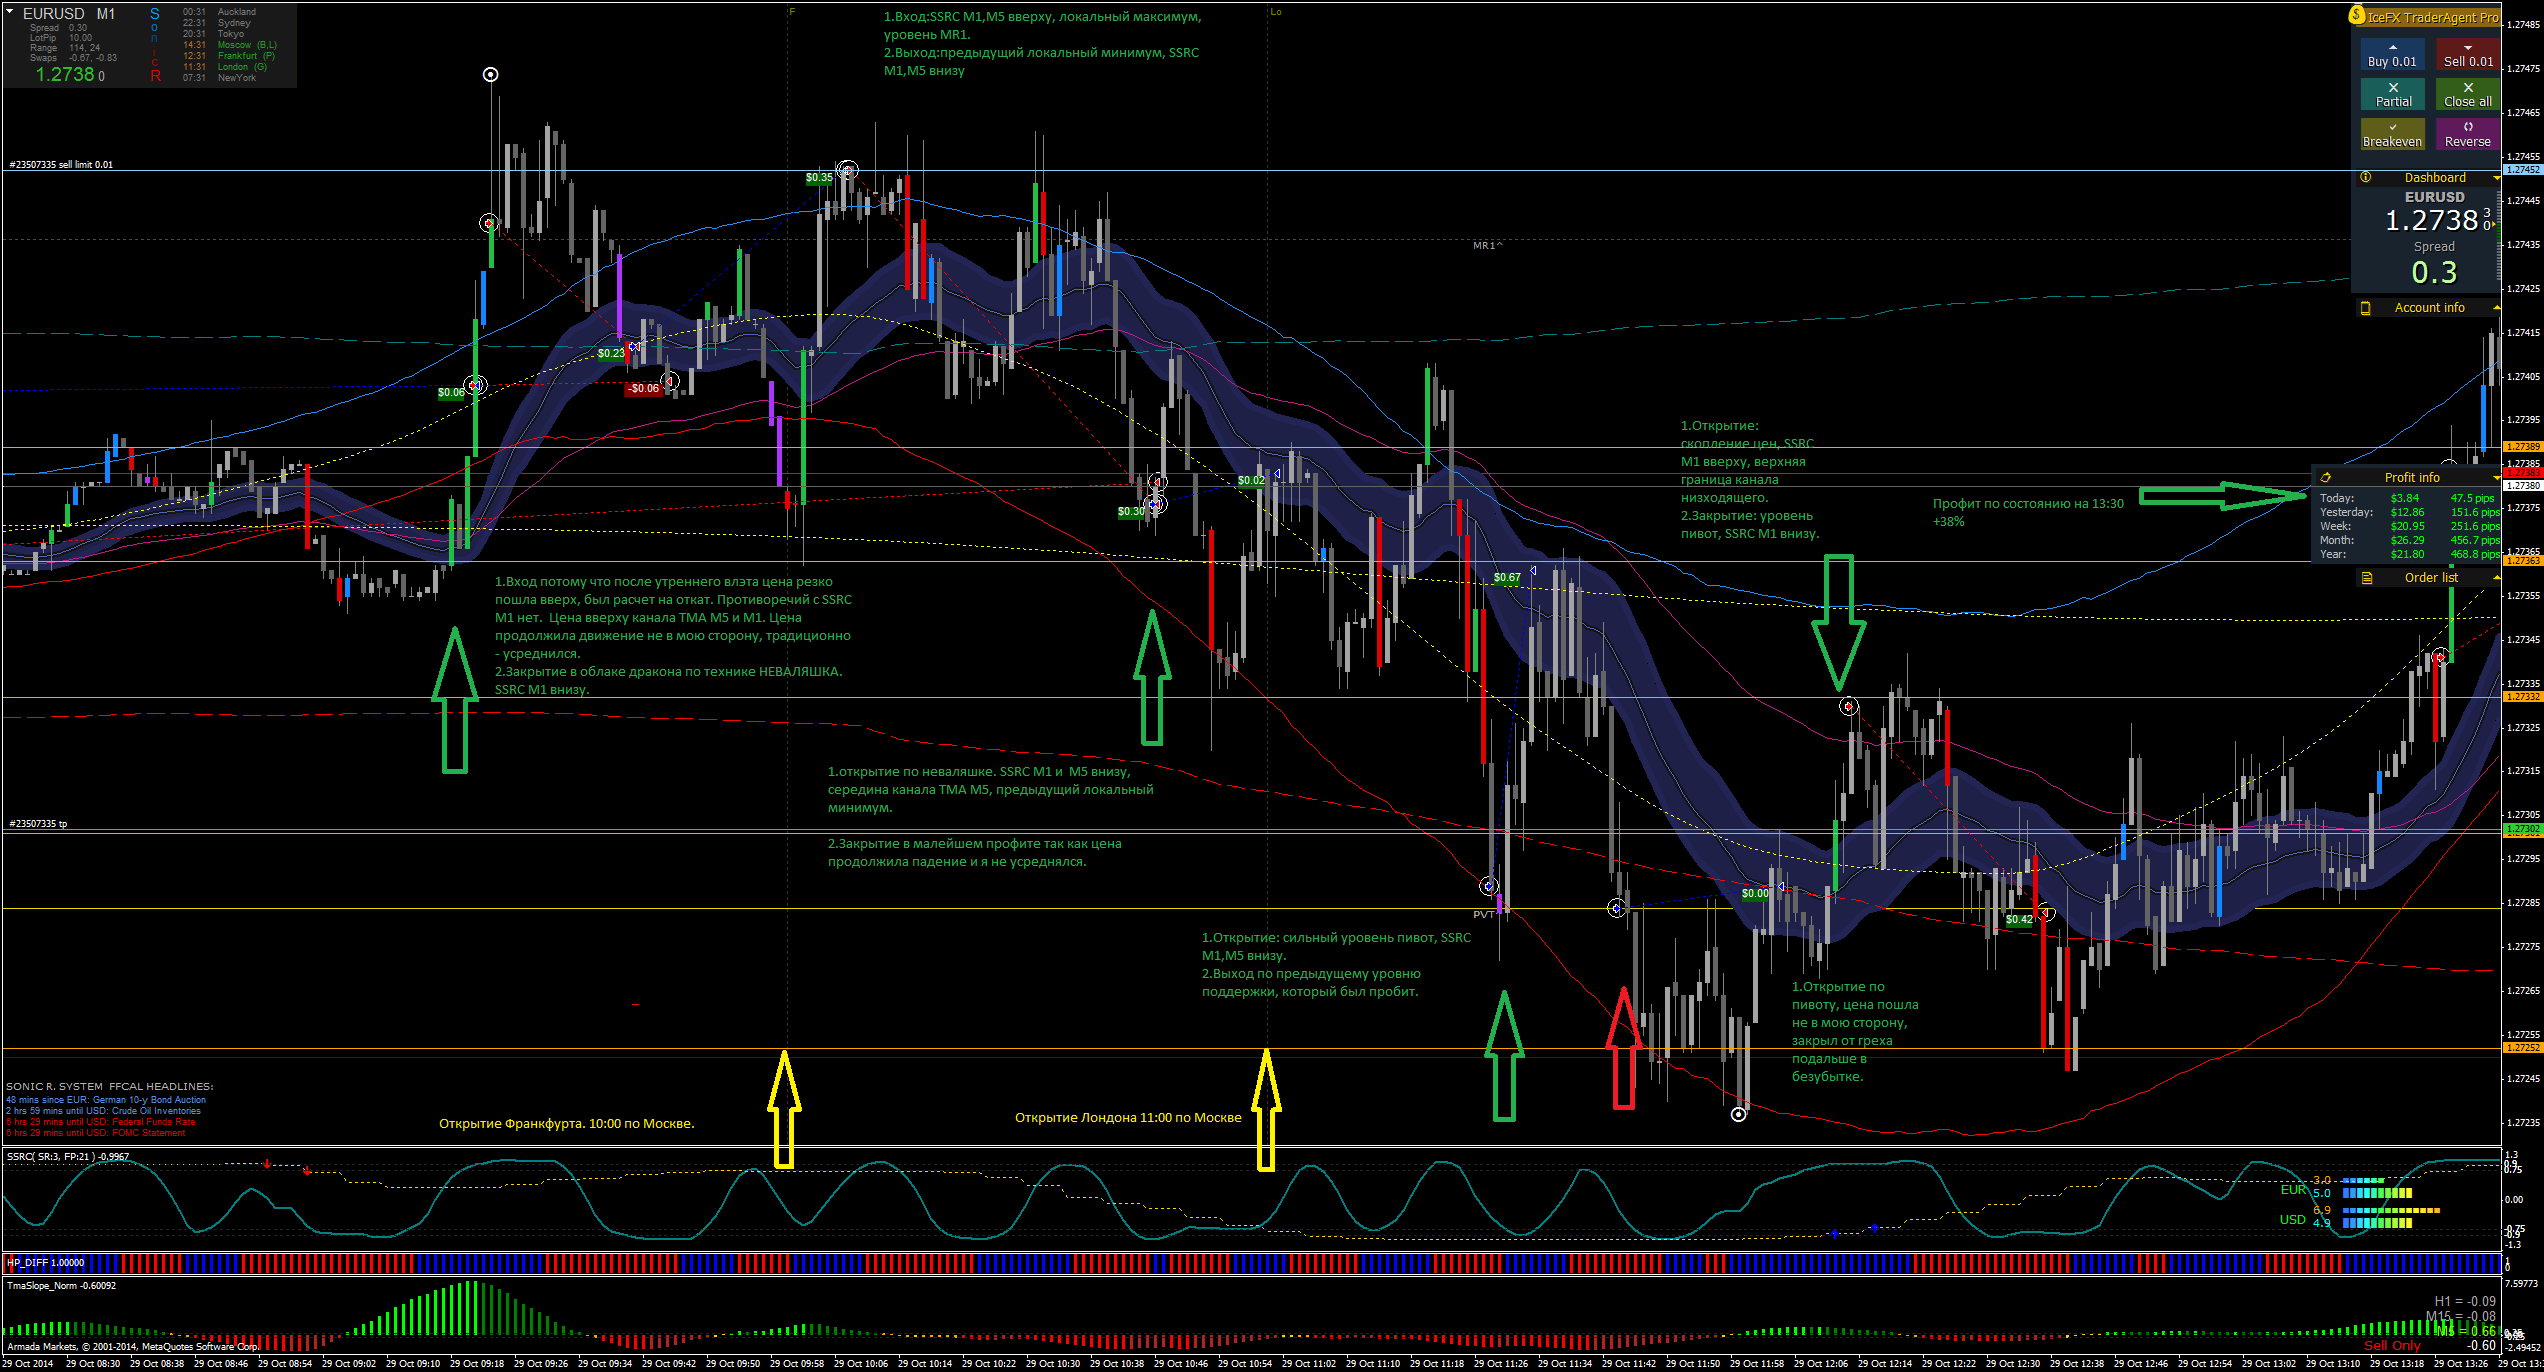Click the 29 Oct 10:06 time label
2544x1372 pixels.
(x=860, y=1363)
